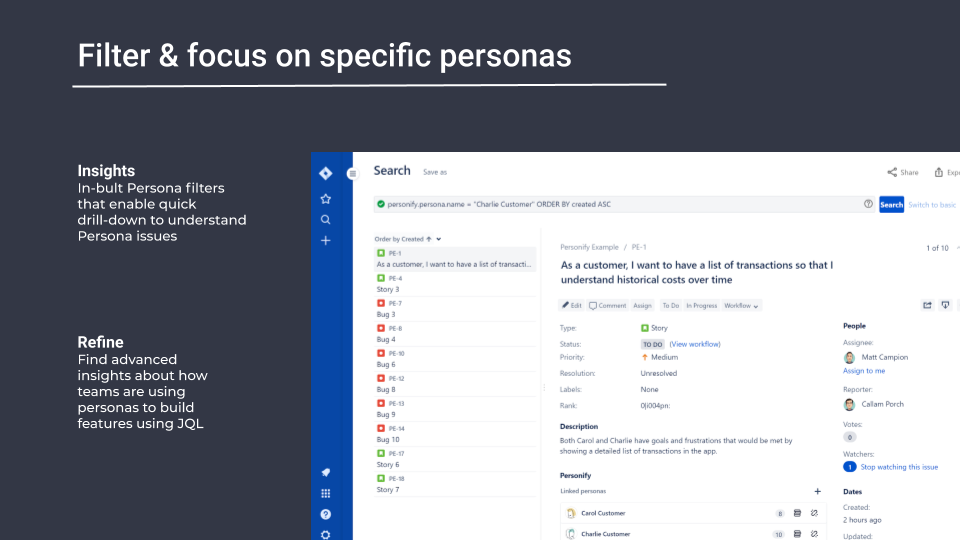Click Save as next to Search
This screenshot has height=540, width=960.
point(435,173)
